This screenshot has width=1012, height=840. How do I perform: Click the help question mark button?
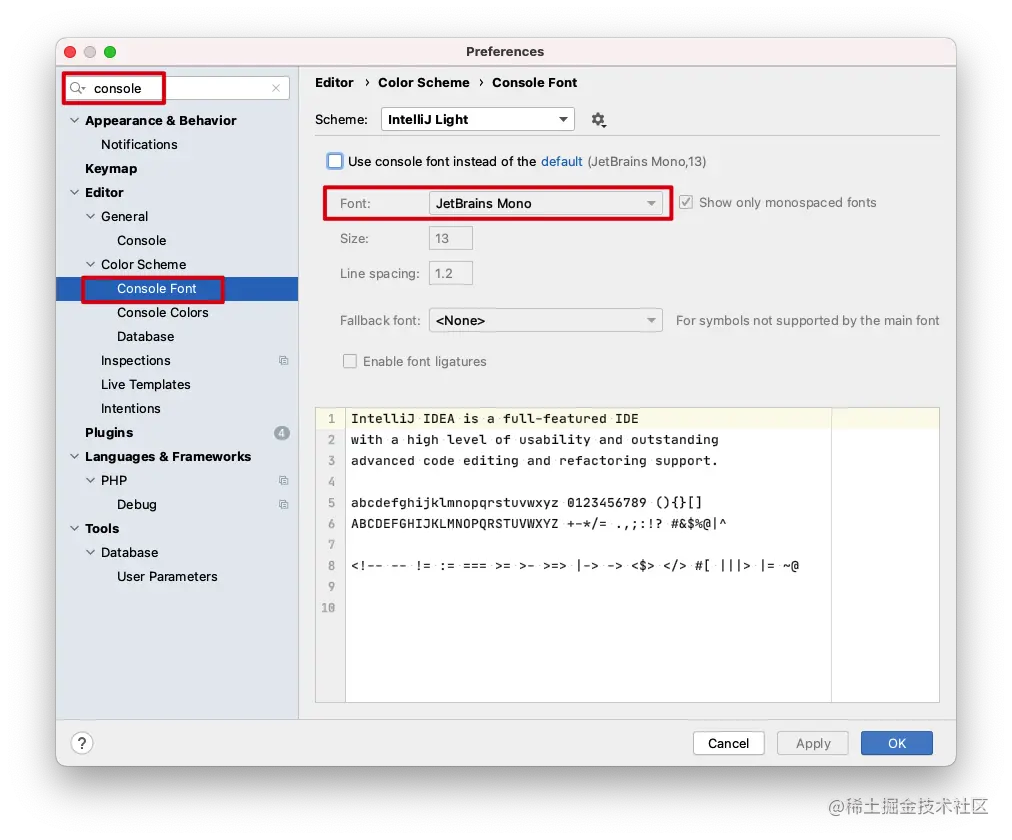click(82, 743)
